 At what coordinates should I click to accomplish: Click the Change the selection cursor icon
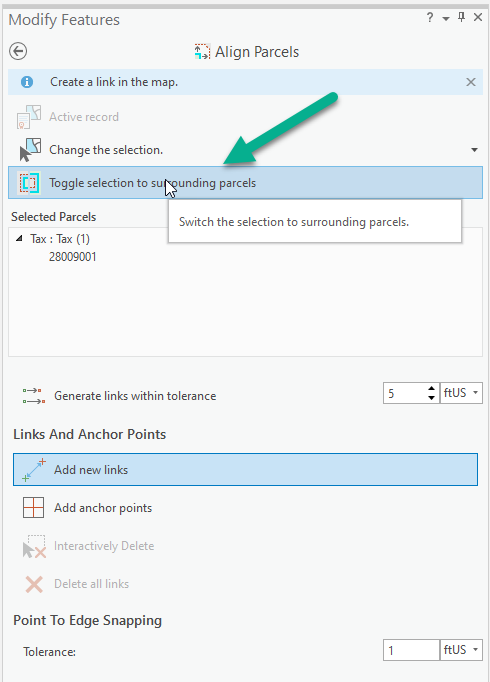29,150
